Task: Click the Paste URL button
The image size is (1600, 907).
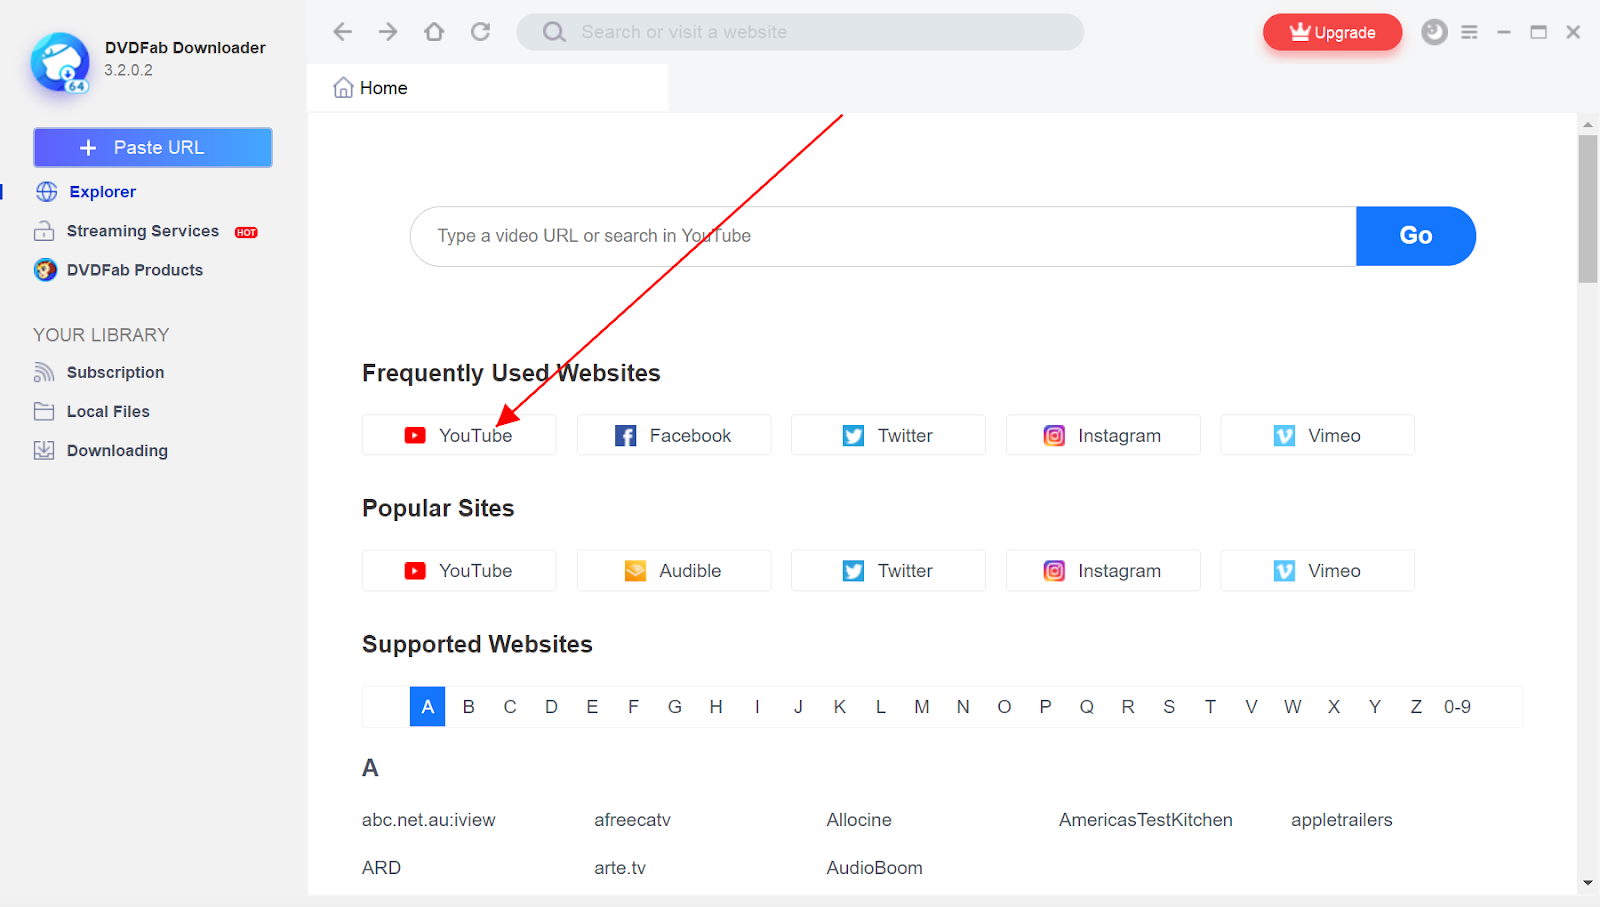Action: click(153, 147)
